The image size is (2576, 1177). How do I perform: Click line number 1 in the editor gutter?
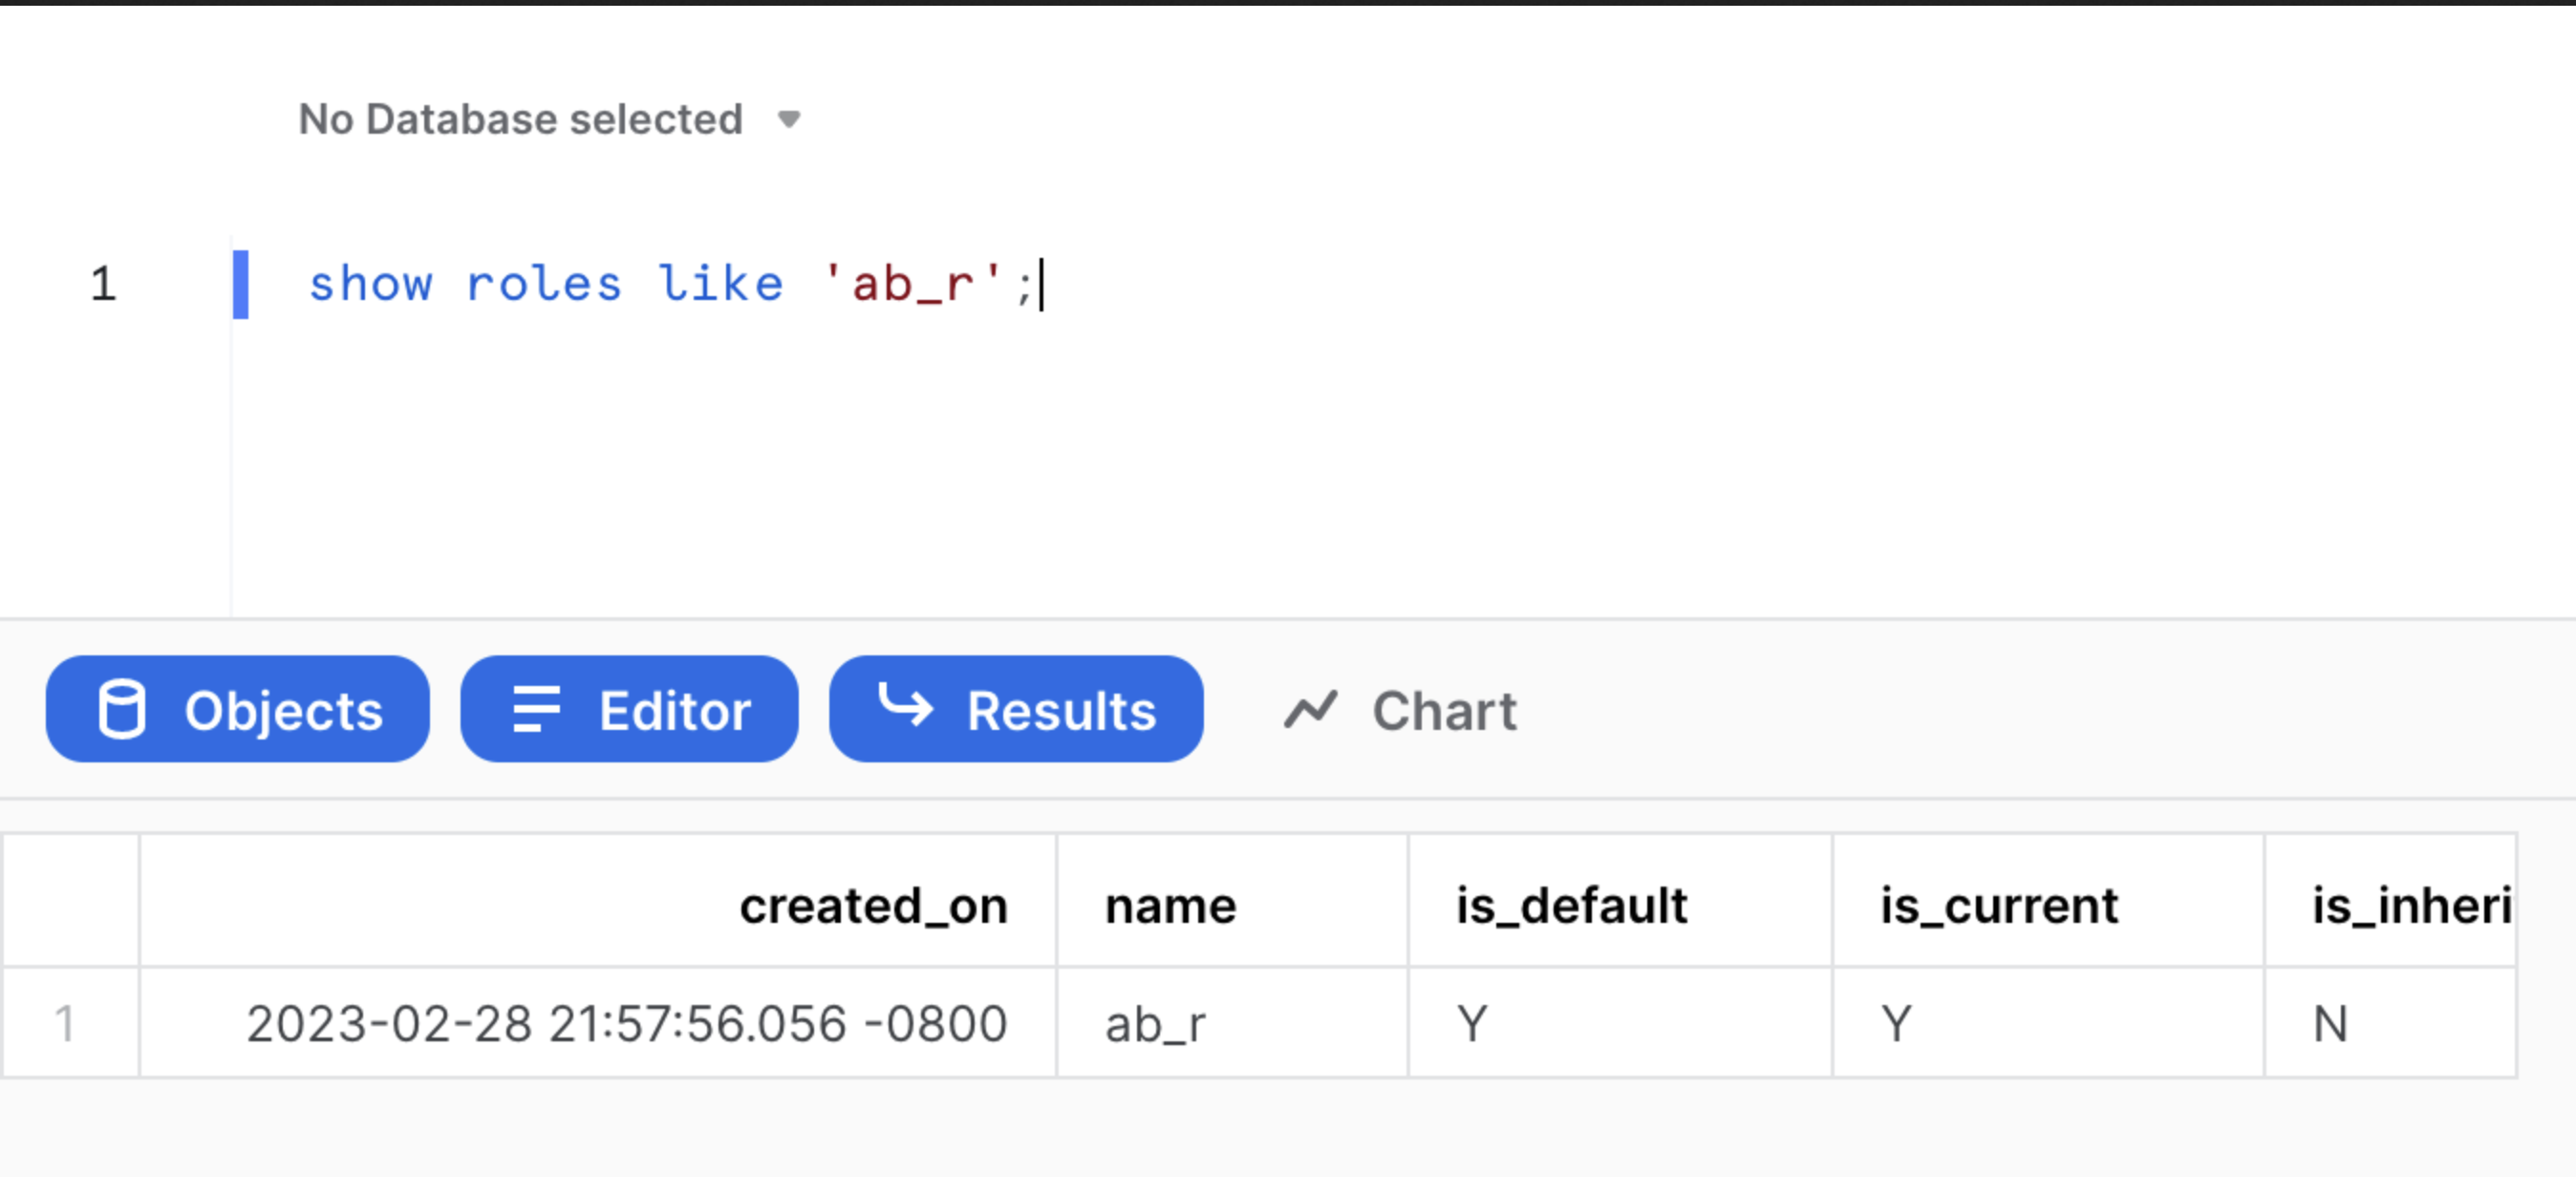point(103,284)
